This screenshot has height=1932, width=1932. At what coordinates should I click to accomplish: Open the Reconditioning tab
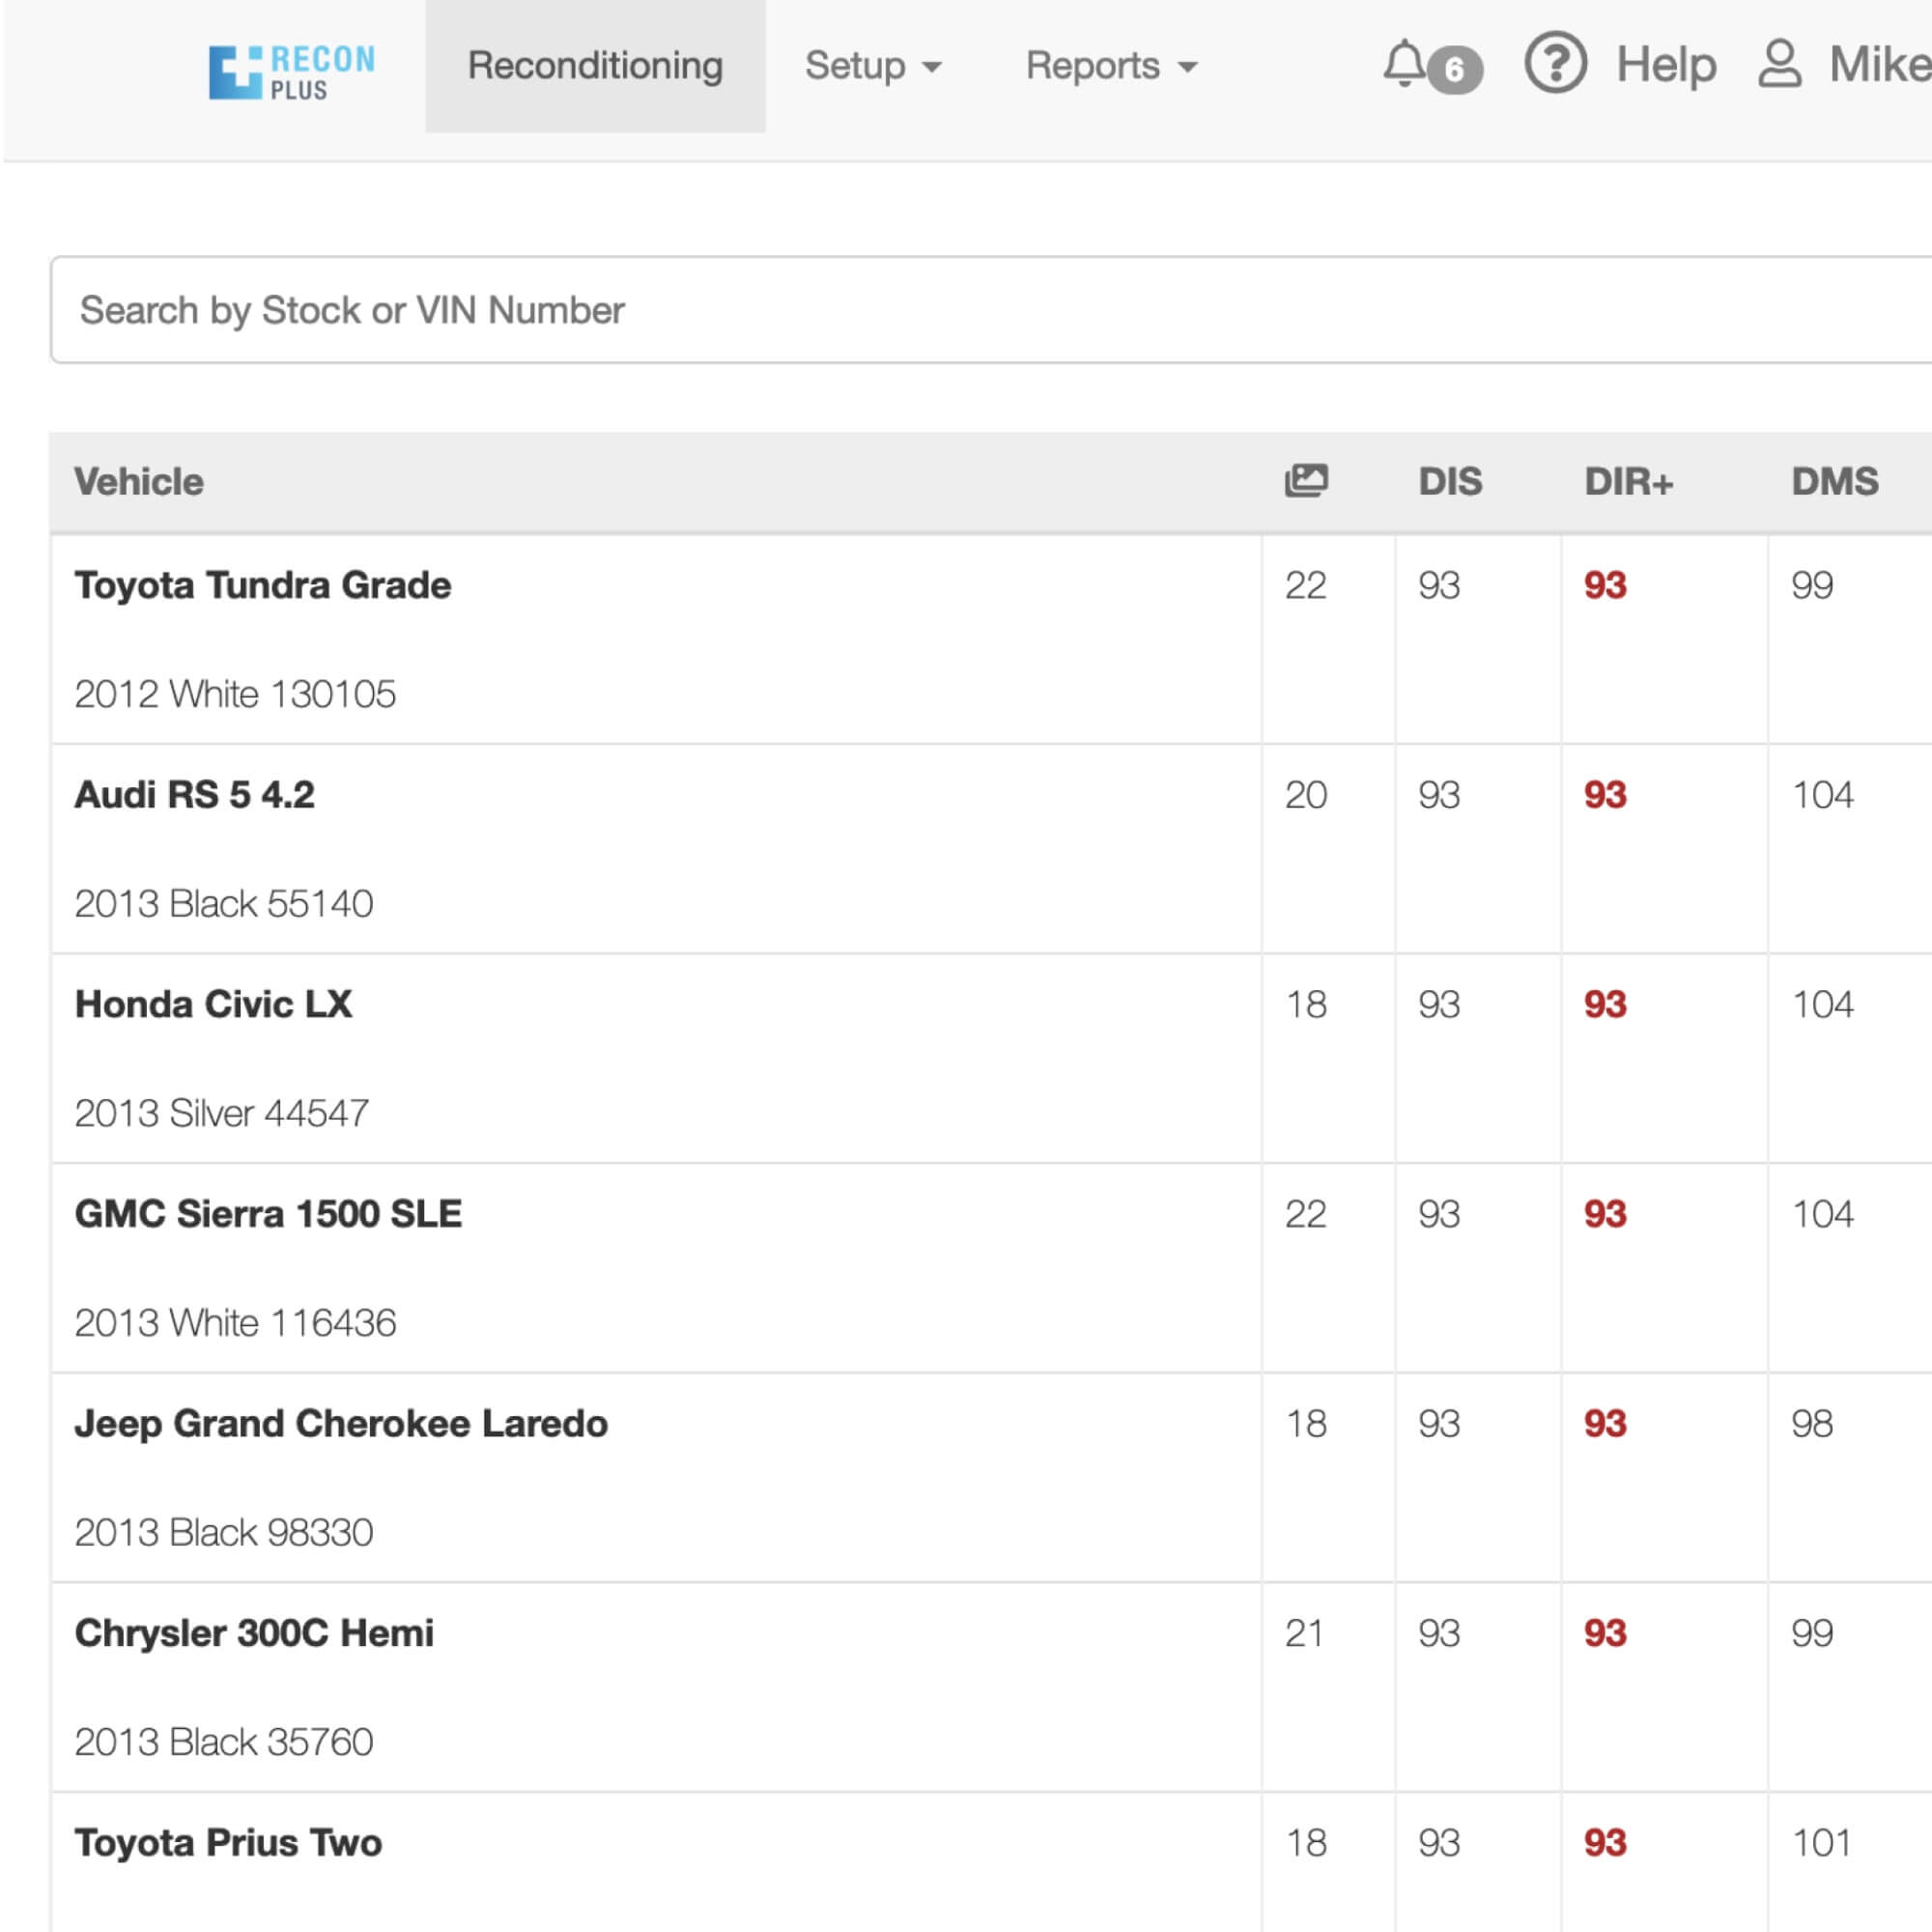595,66
